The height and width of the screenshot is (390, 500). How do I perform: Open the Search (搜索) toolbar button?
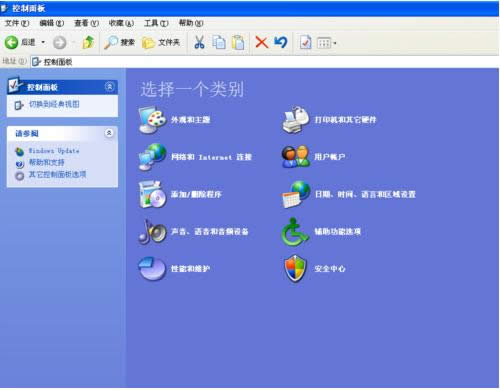119,42
